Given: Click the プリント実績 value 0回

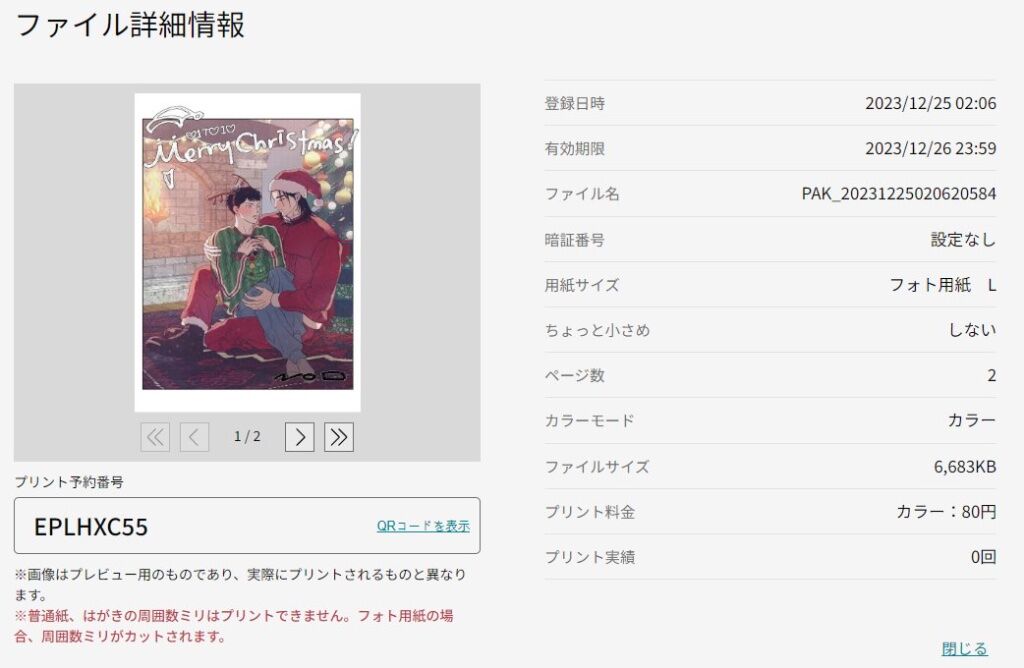Looking at the screenshot, I should pyautogui.click(x=984, y=557).
